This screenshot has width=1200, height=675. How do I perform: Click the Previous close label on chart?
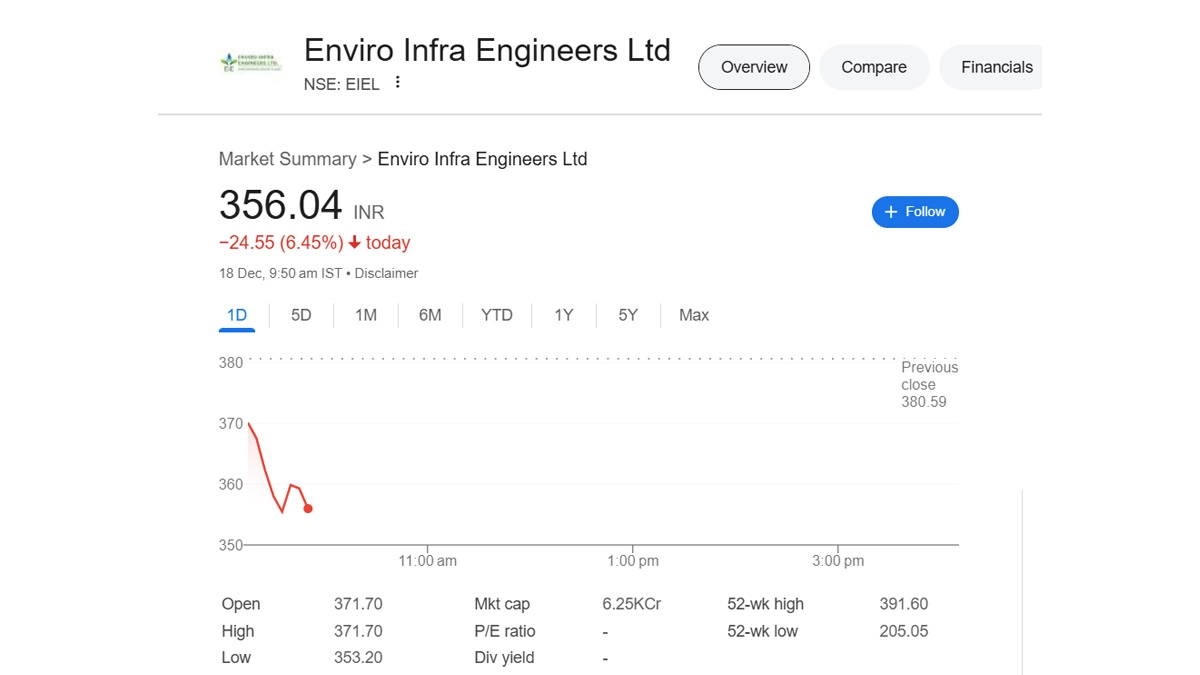(929, 376)
